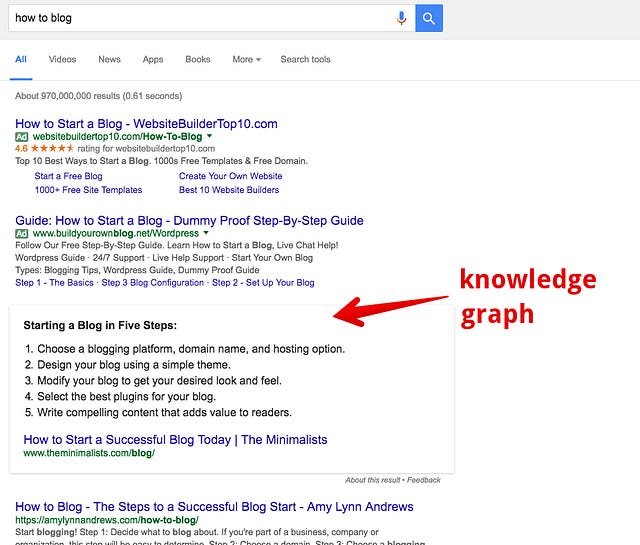The width and height of the screenshot is (640, 545).
Task: Open "Step 2 - Set Up Your Blog" link
Action: pos(263,283)
